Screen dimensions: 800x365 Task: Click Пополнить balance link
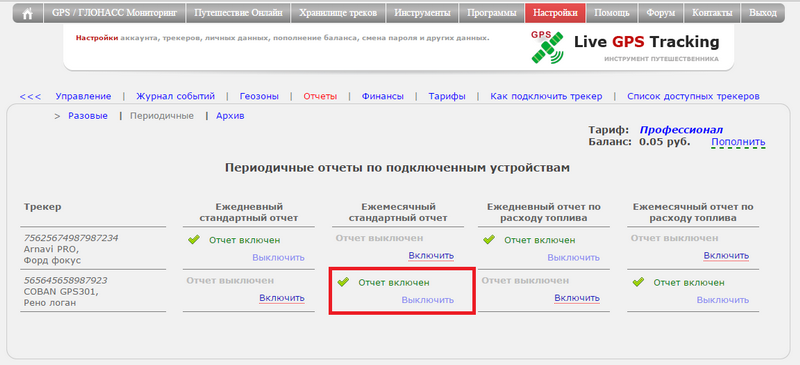[738, 142]
